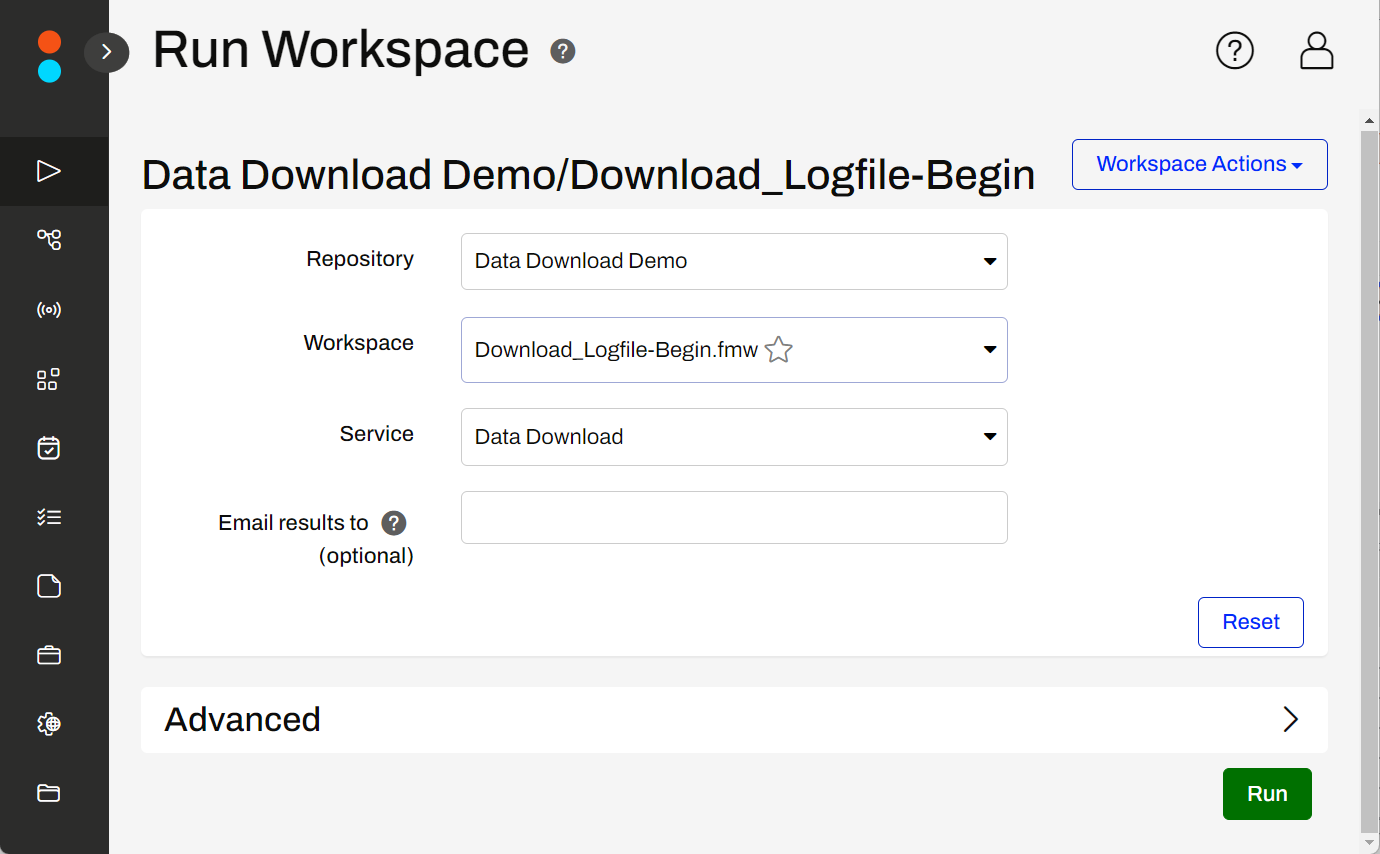Screen dimensions: 1380x854
Task: Open the user account icon at top right
Action: 1316,51
